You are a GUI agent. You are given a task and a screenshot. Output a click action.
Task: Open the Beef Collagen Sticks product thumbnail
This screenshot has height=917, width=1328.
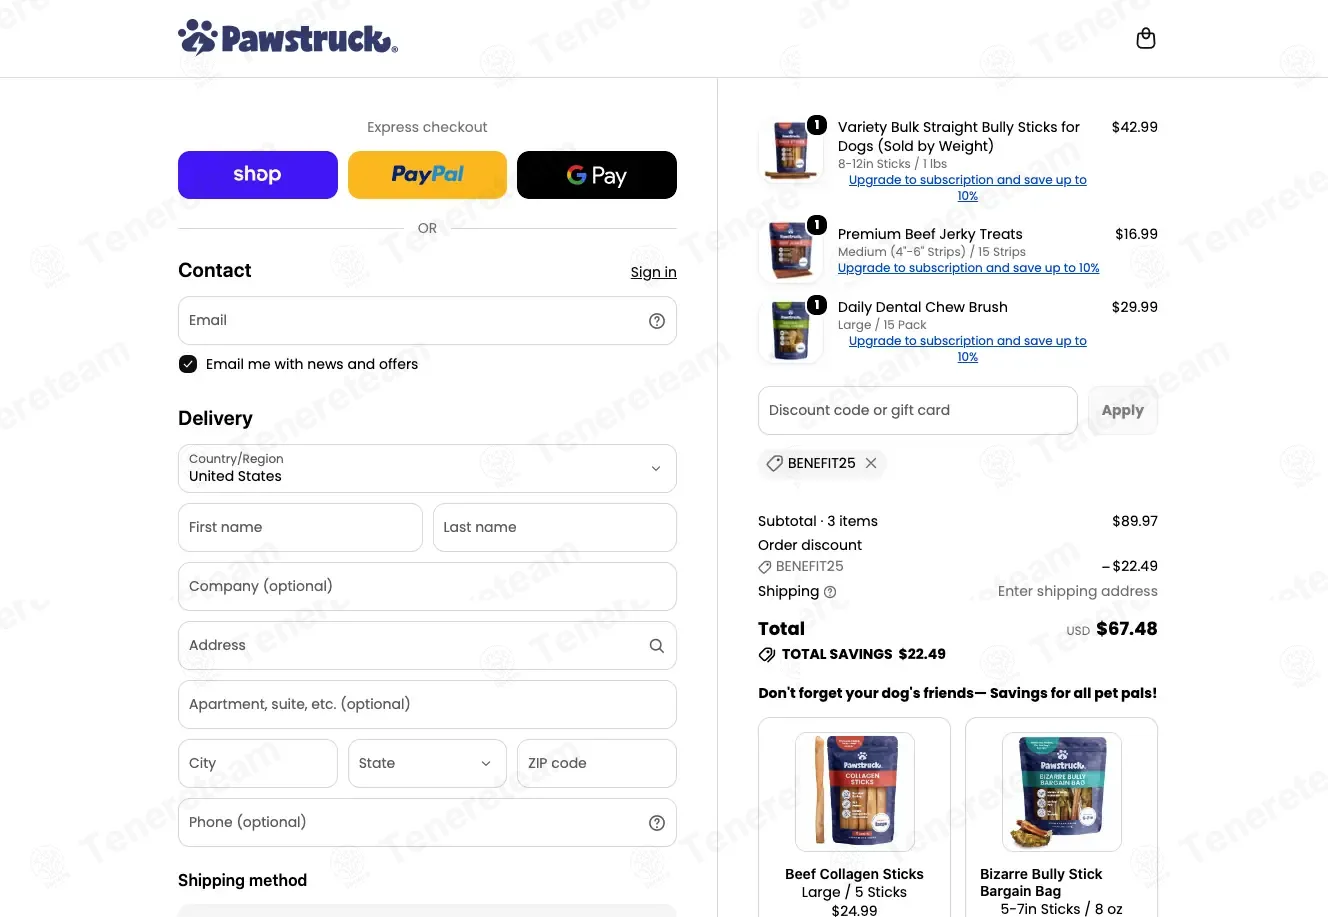pyautogui.click(x=855, y=792)
